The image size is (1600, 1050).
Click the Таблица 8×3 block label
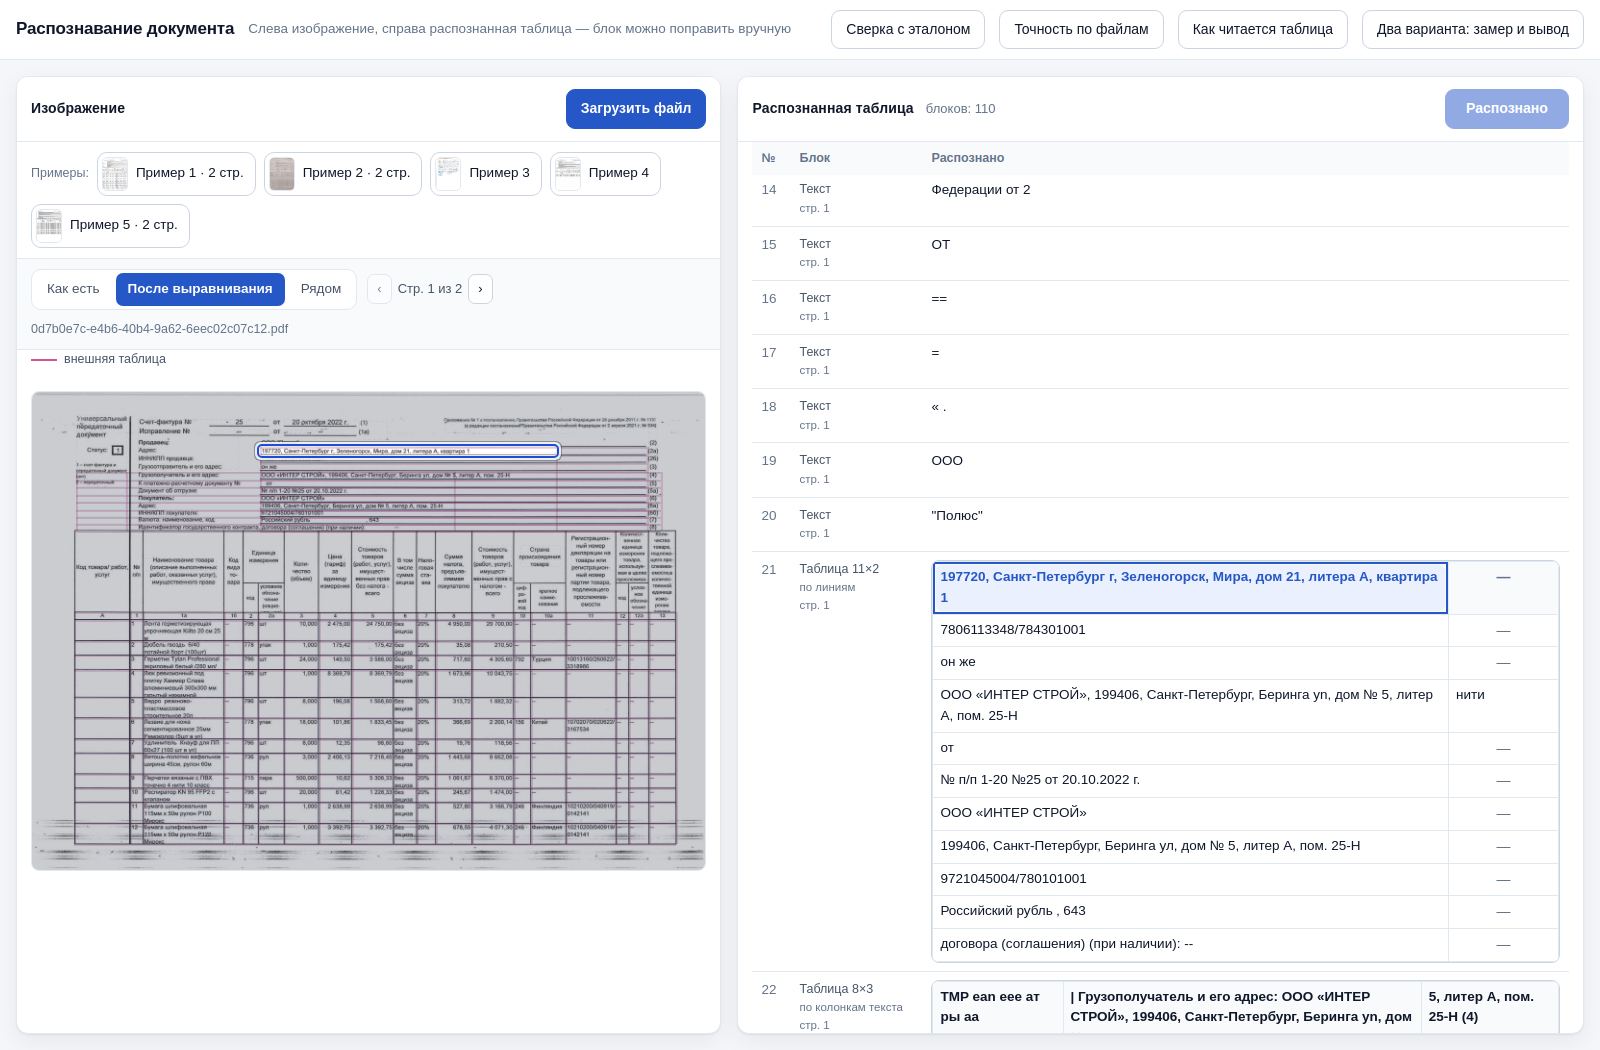click(836, 989)
